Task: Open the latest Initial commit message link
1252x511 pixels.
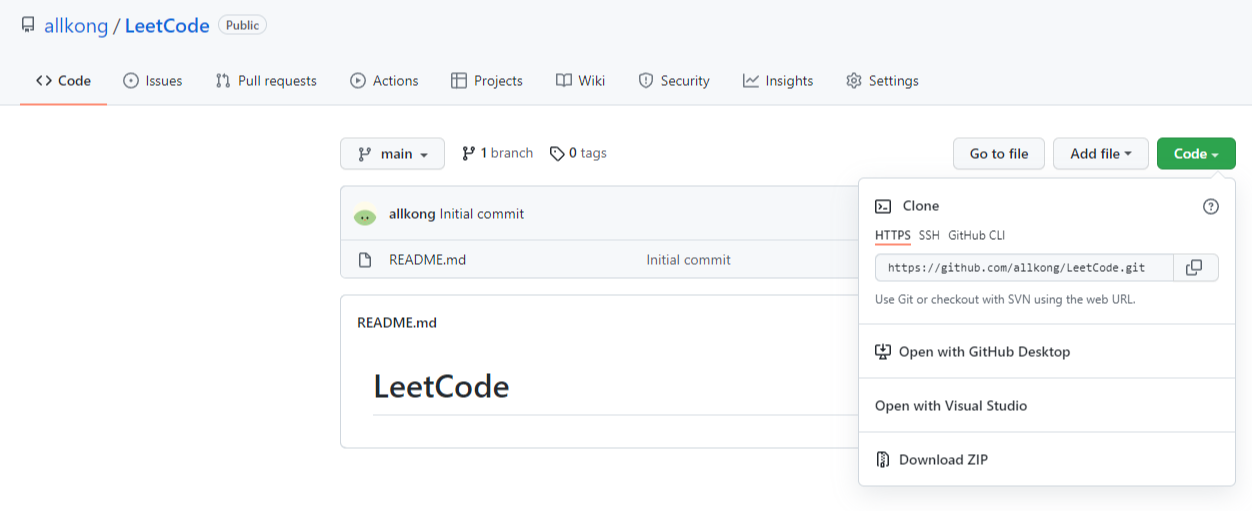Action: pyautogui.click(x=482, y=214)
